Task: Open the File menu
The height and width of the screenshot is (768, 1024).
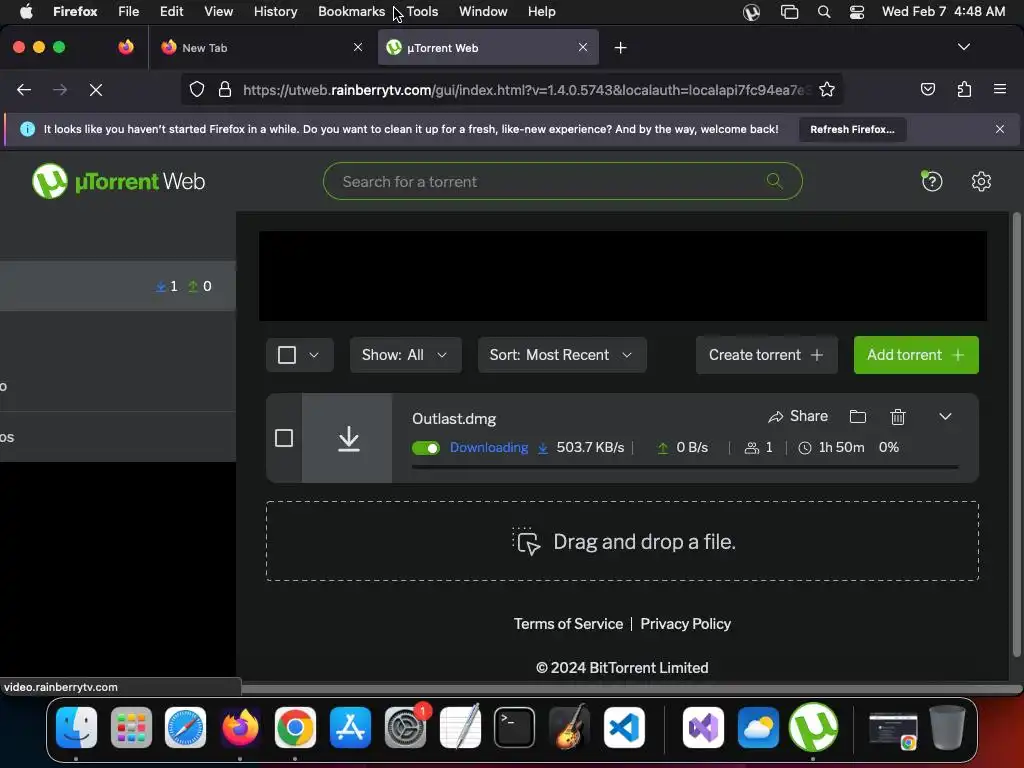Action: [128, 11]
